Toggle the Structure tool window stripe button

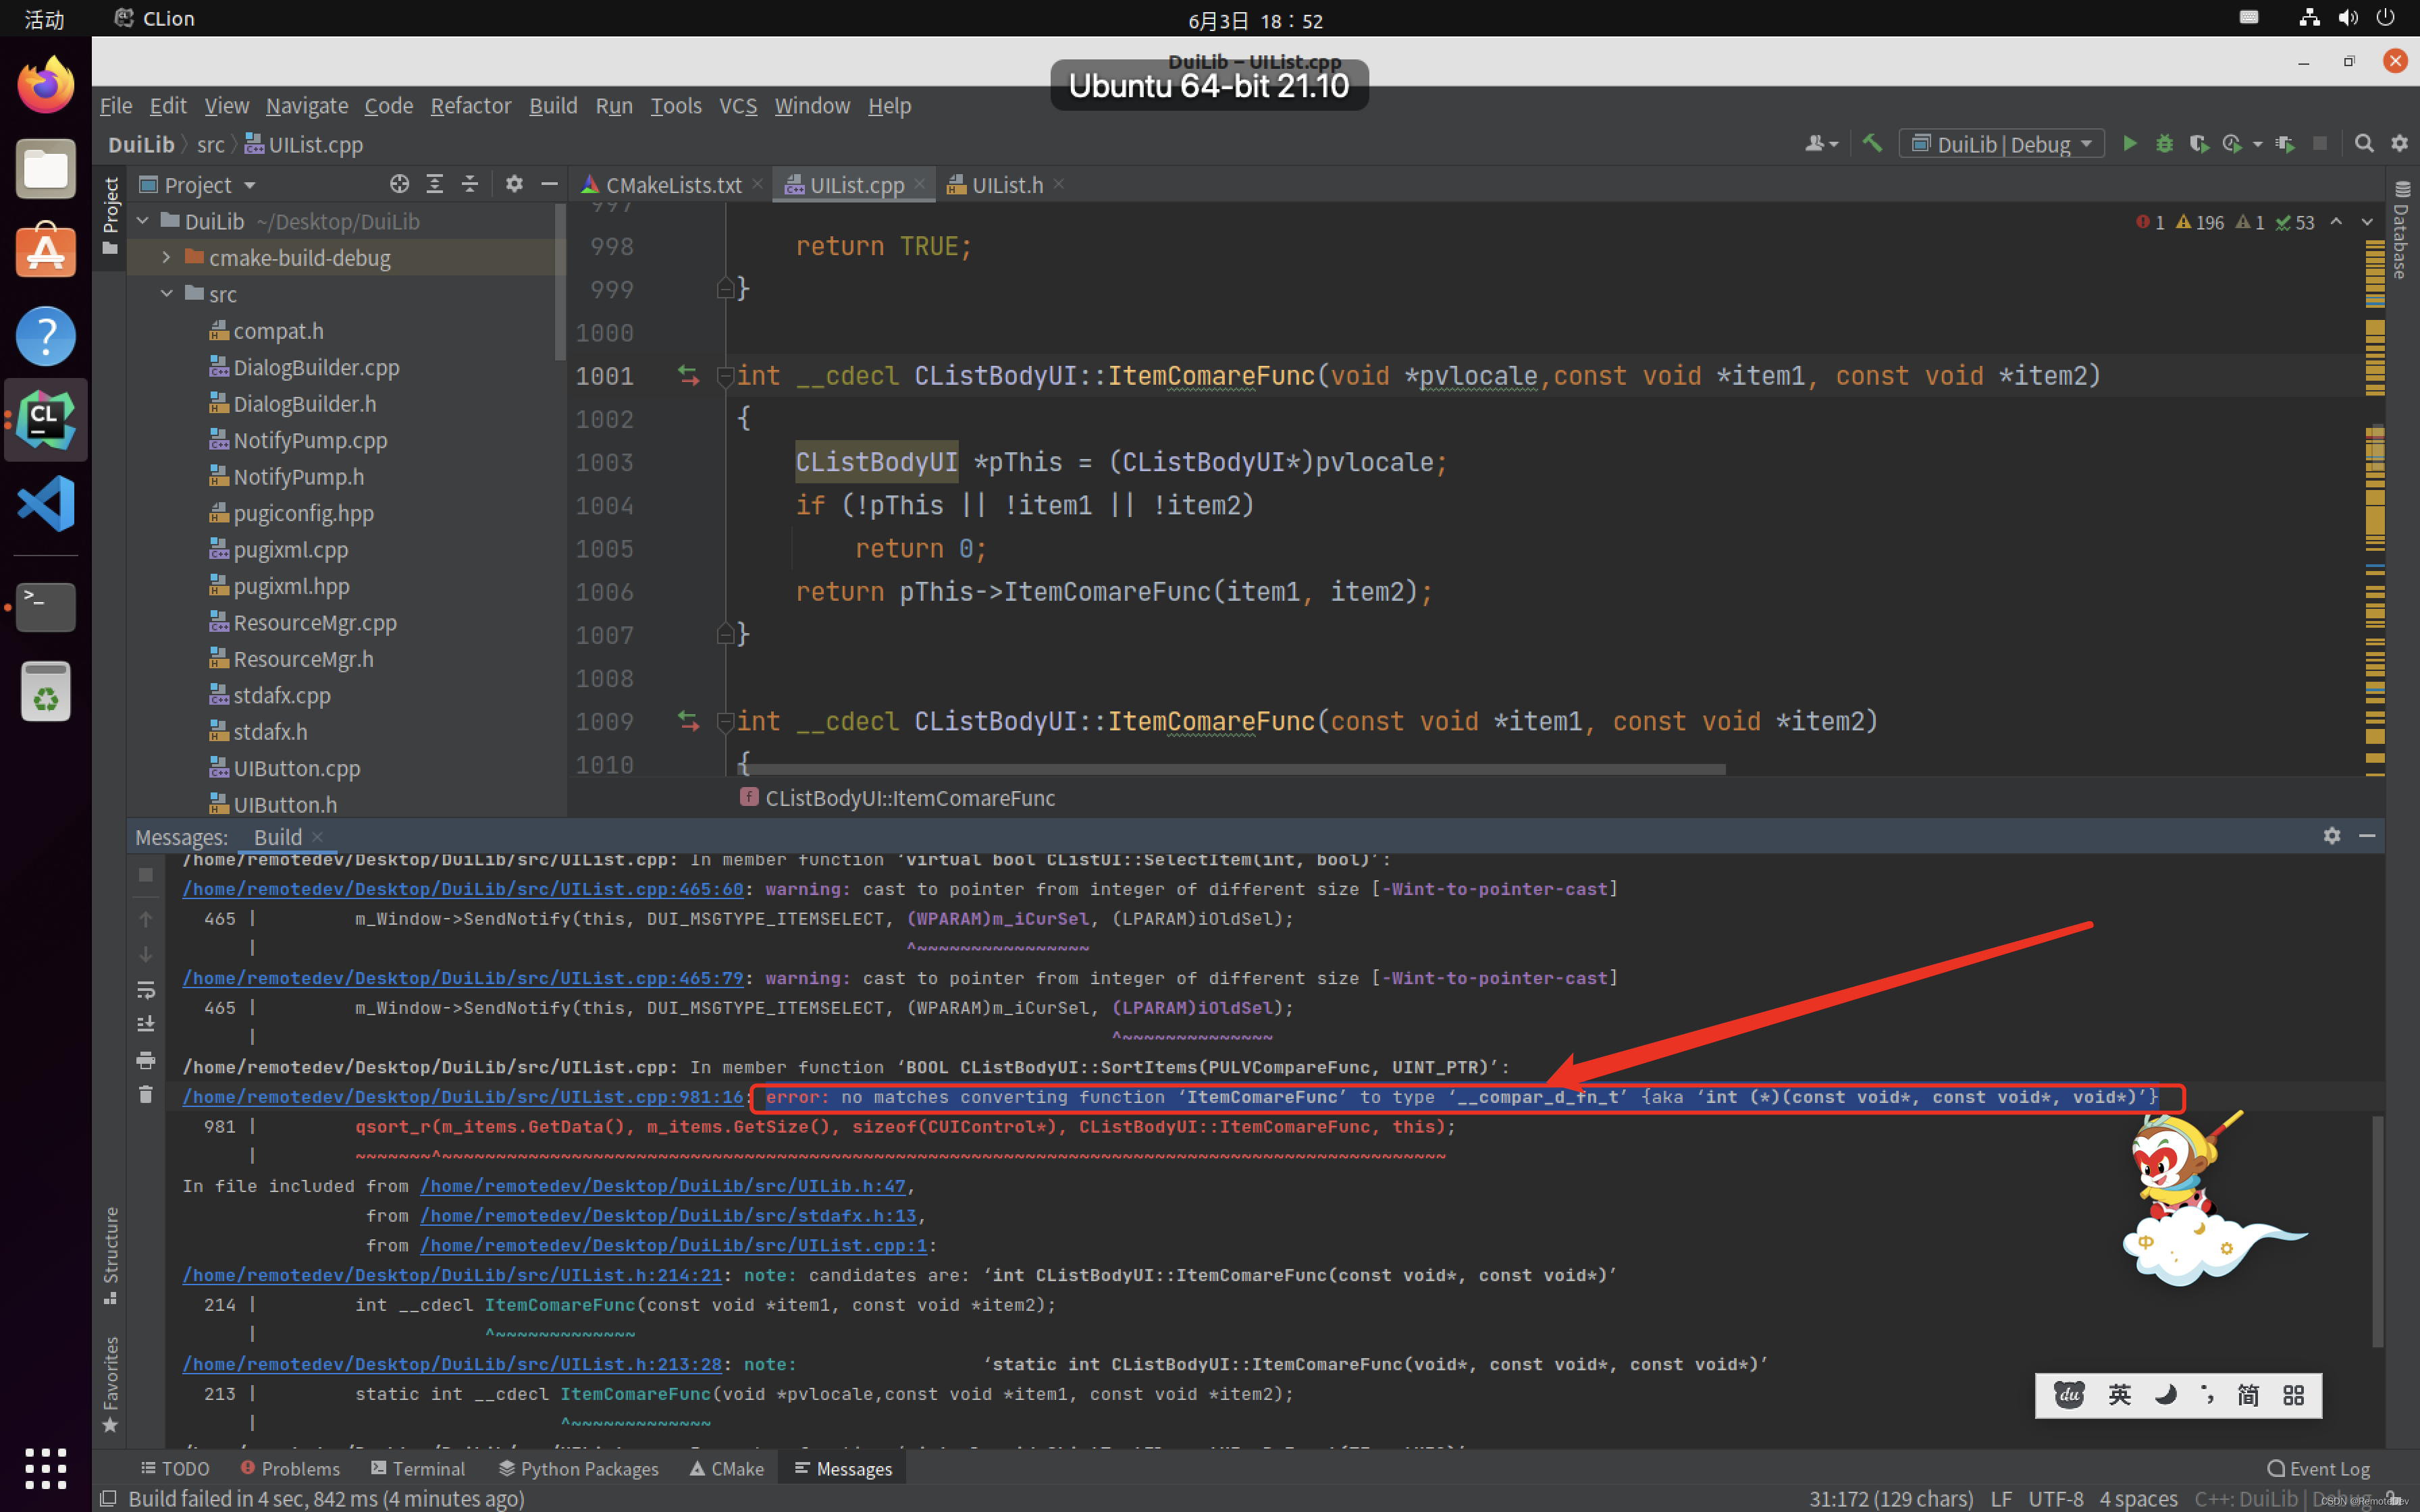pos(110,1256)
